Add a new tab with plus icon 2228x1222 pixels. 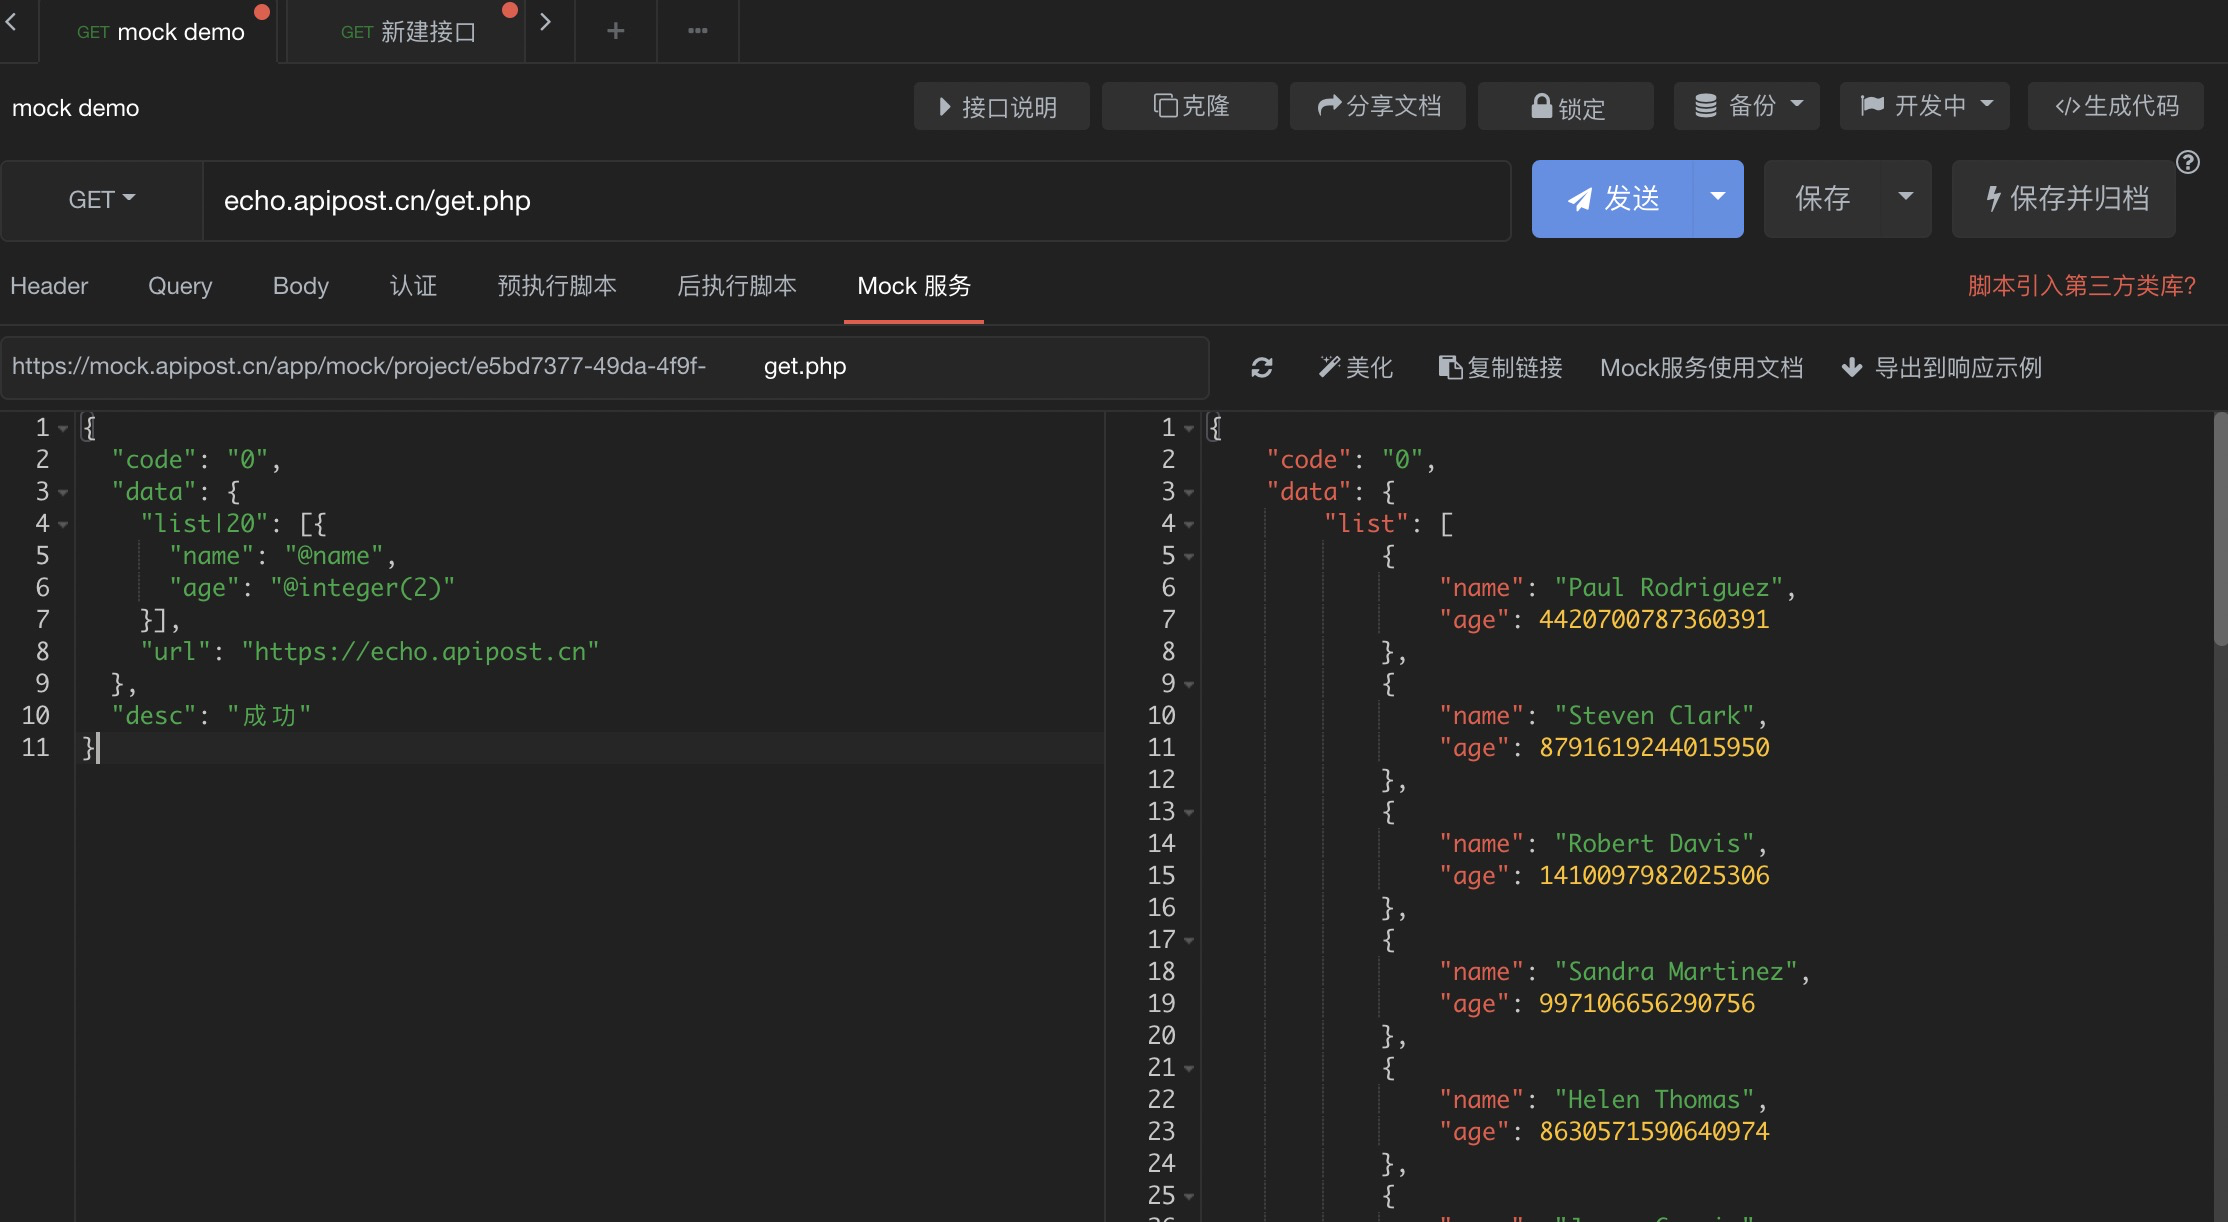[616, 31]
